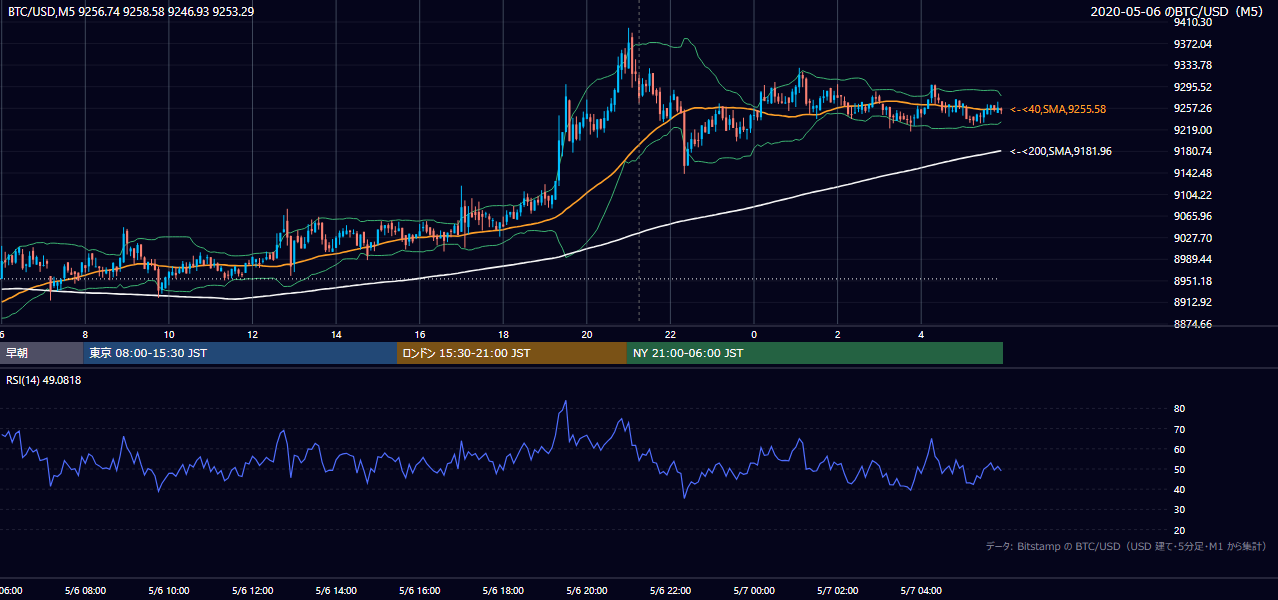Click RSI scale value 70

(1179, 429)
